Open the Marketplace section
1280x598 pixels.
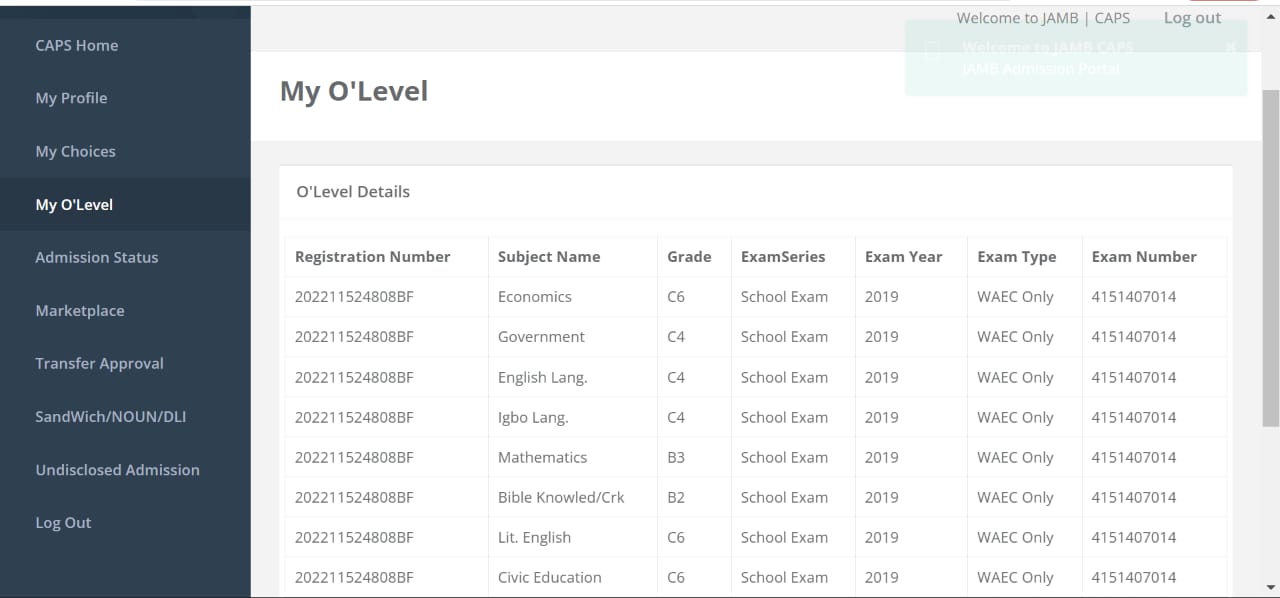80,310
